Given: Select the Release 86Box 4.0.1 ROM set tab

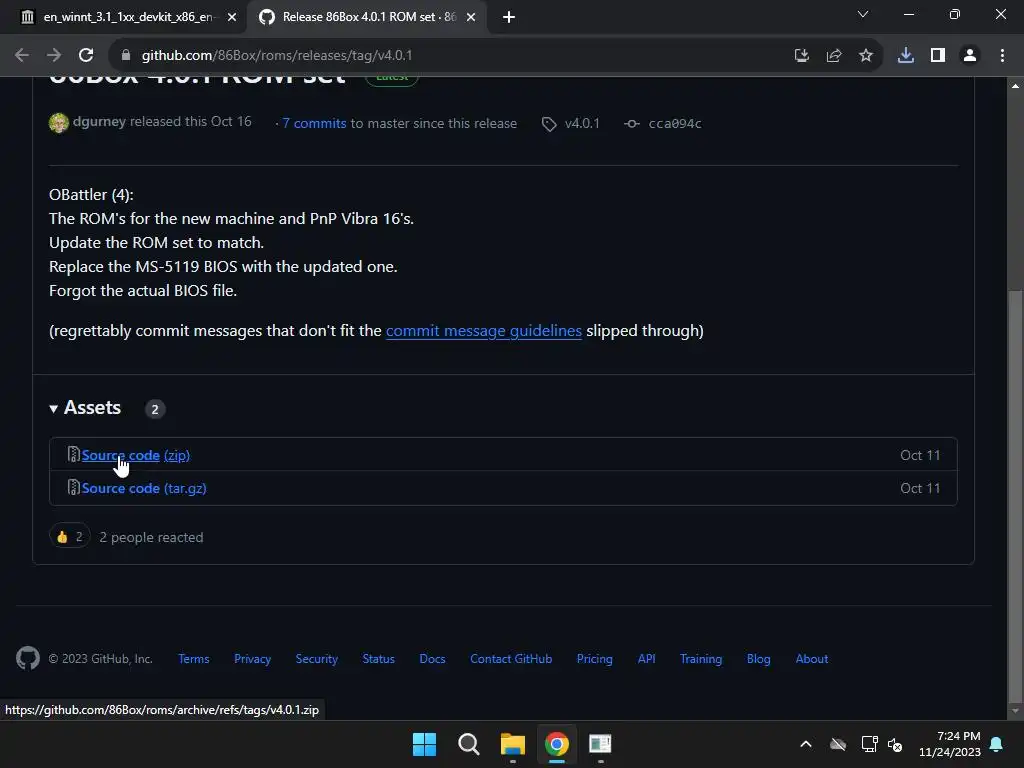Looking at the screenshot, I should pos(366,18).
